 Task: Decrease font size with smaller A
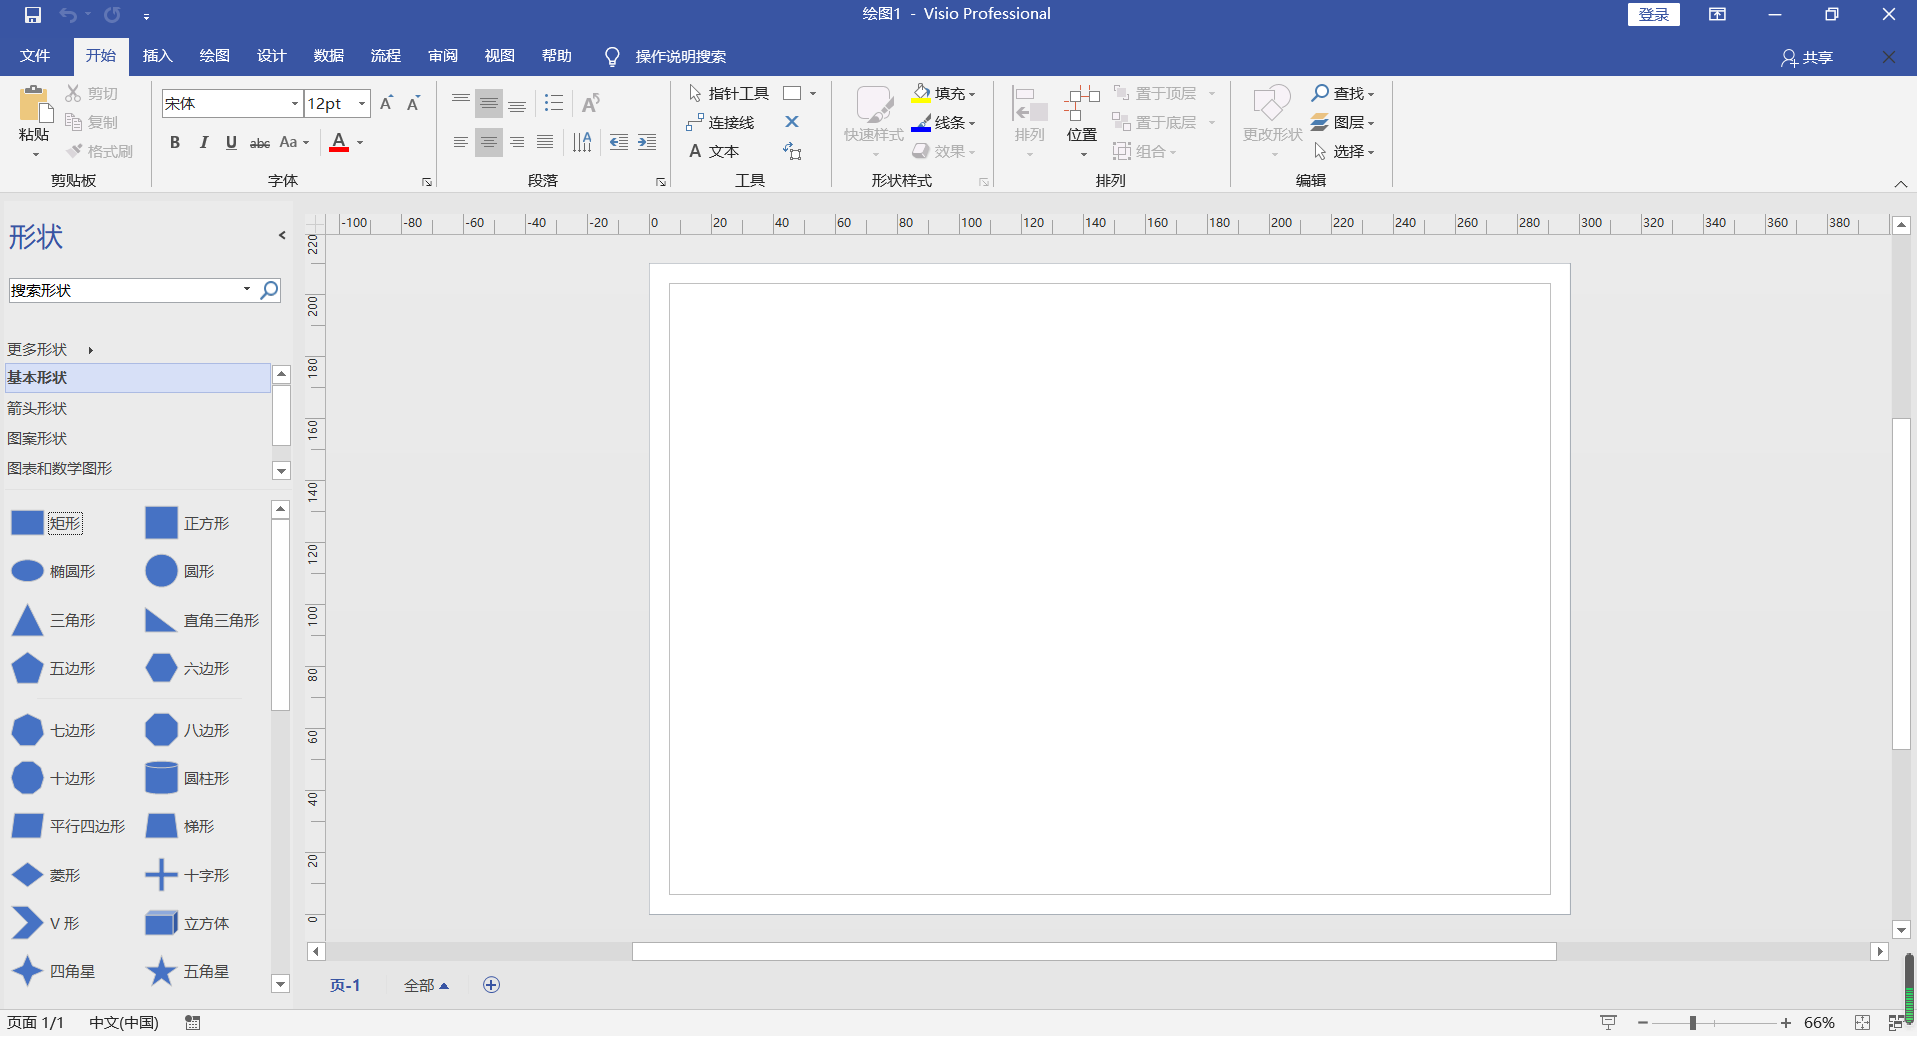(413, 103)
